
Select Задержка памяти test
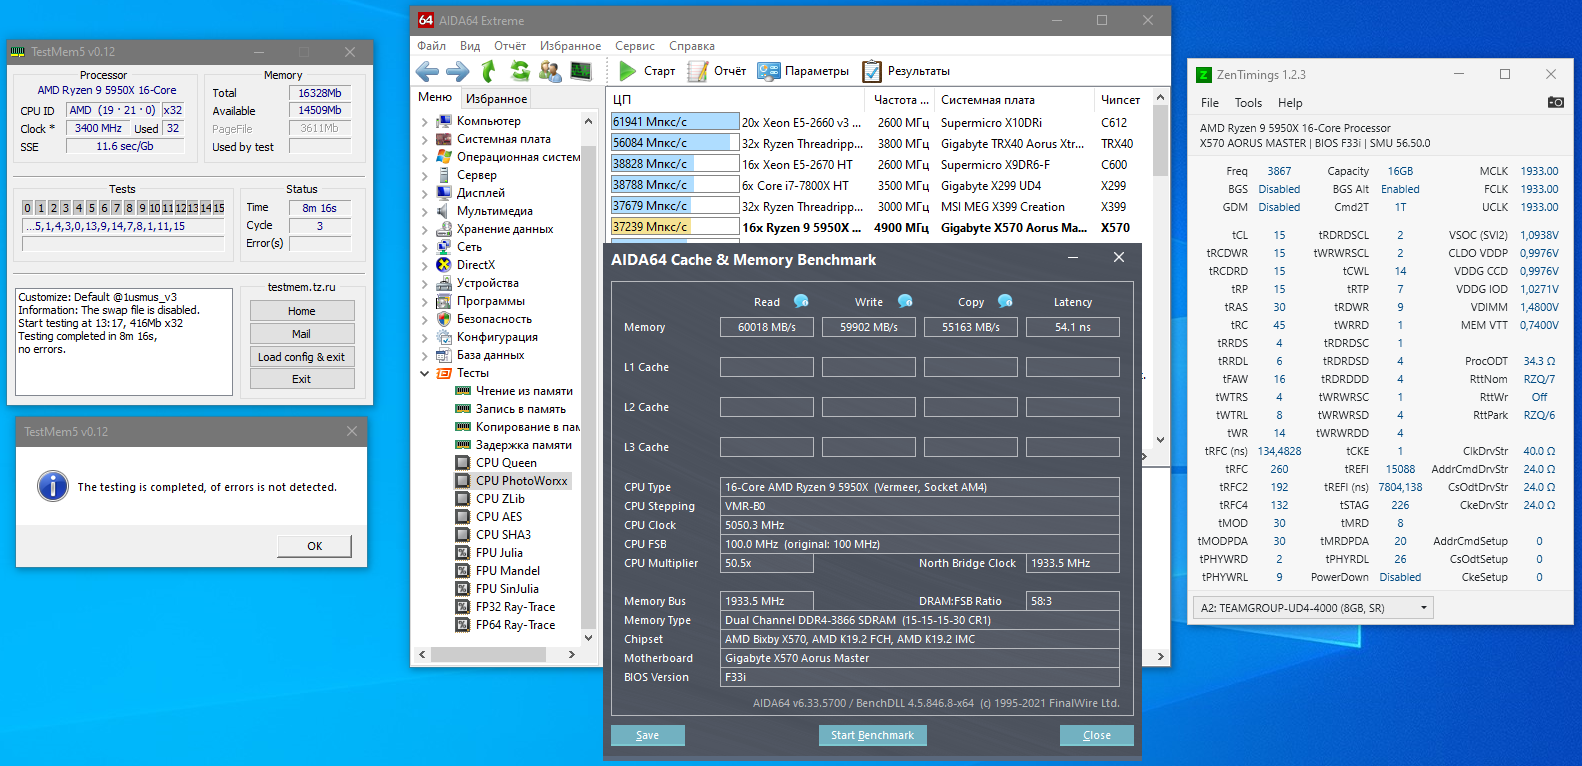click(524, 445)
